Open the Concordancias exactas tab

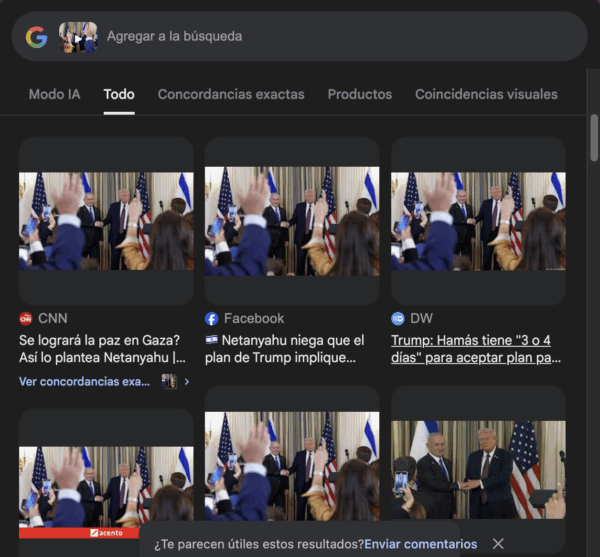(x=231, y=94)
